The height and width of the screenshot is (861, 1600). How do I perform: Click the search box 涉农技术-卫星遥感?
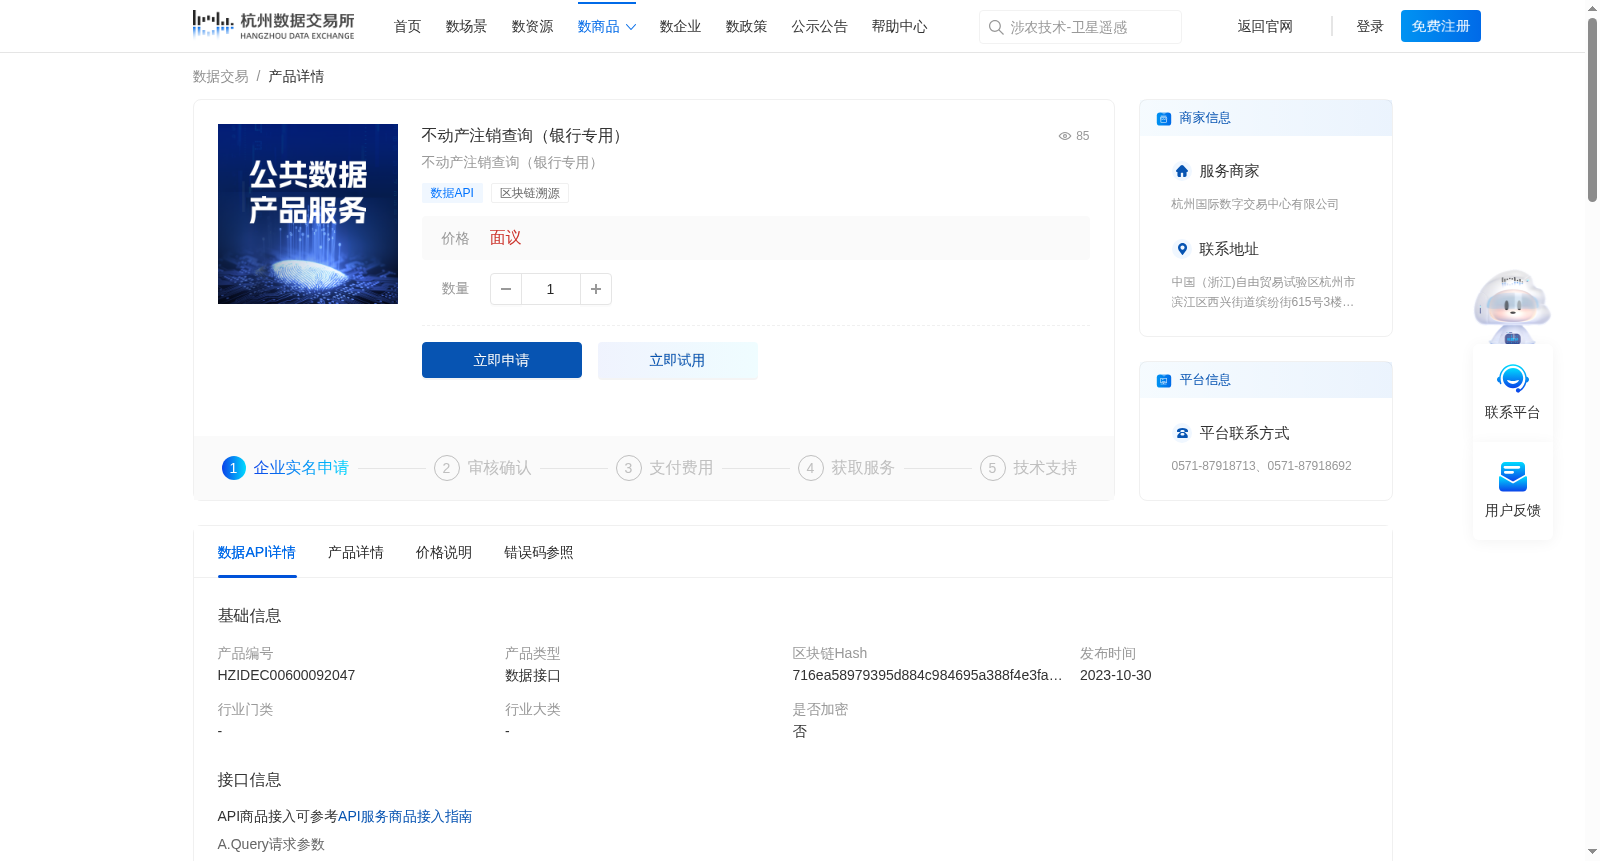click(1080, 27)
